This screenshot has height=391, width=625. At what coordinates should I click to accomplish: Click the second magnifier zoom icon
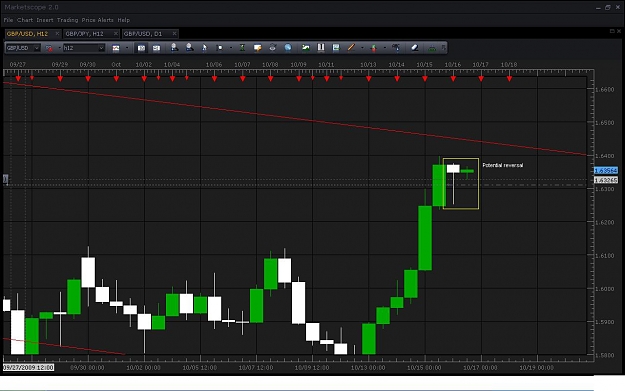tap(190, 47)
